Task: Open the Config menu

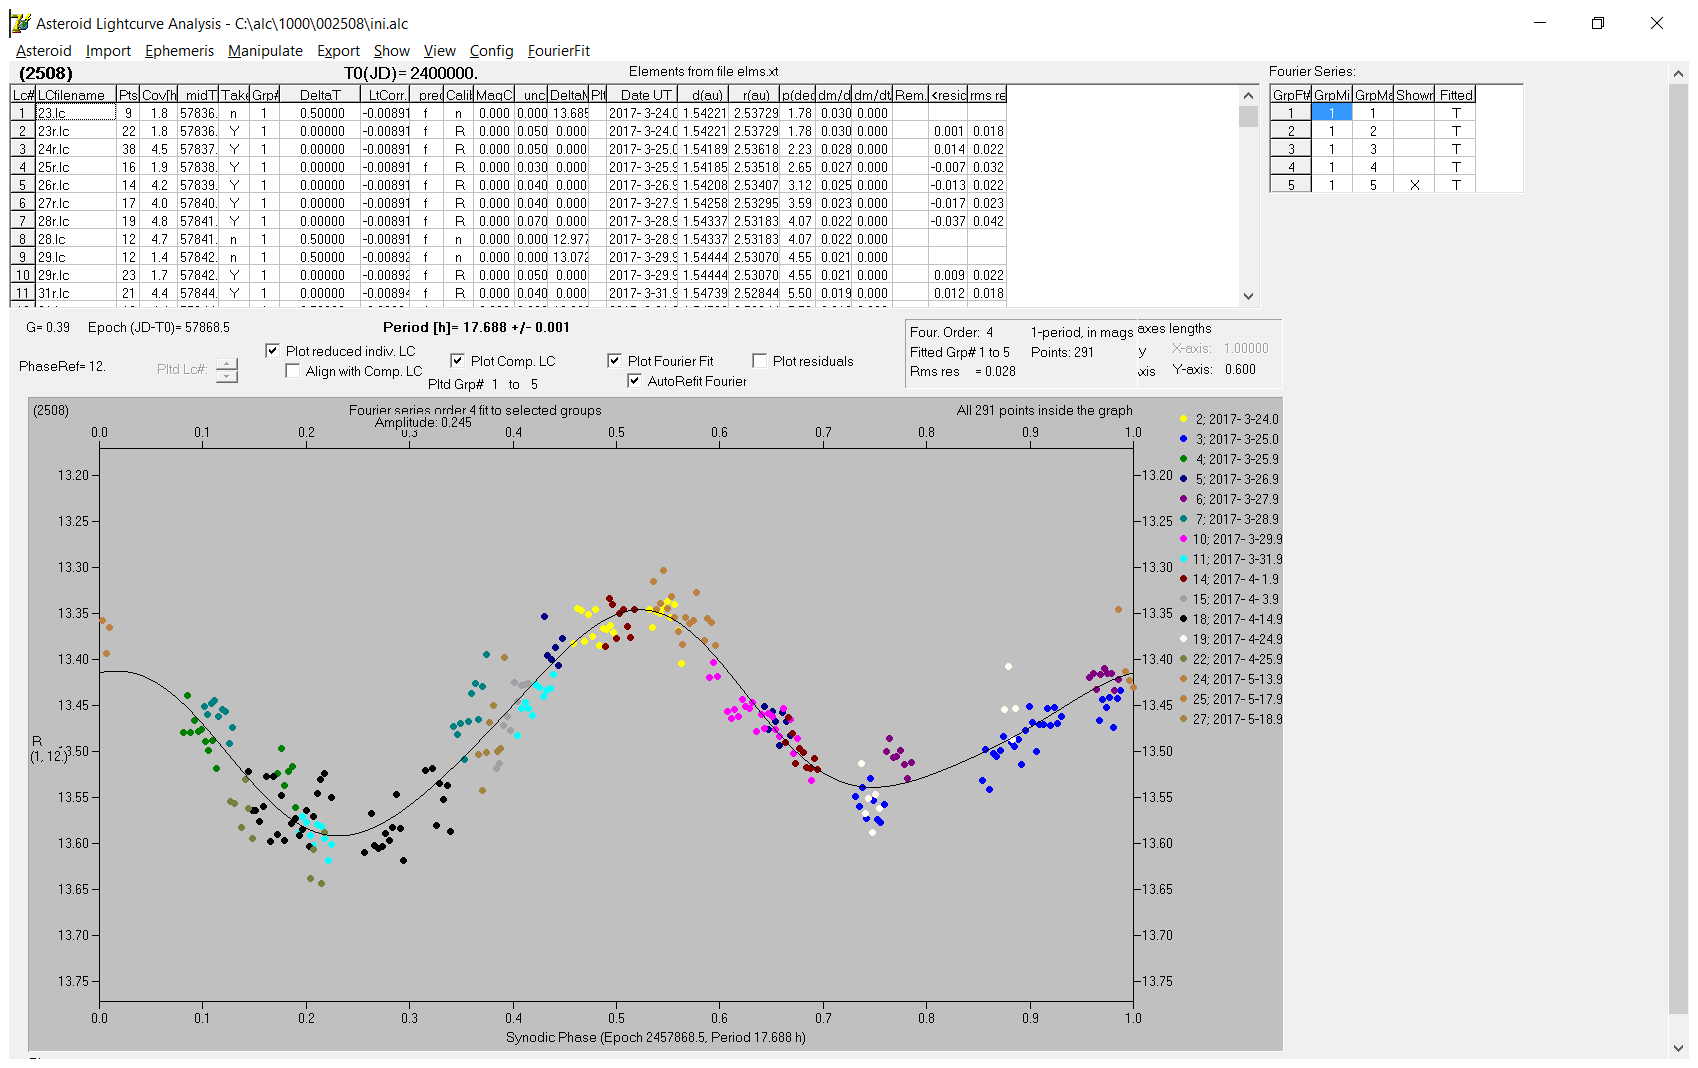Action: [x=491, y=51]
